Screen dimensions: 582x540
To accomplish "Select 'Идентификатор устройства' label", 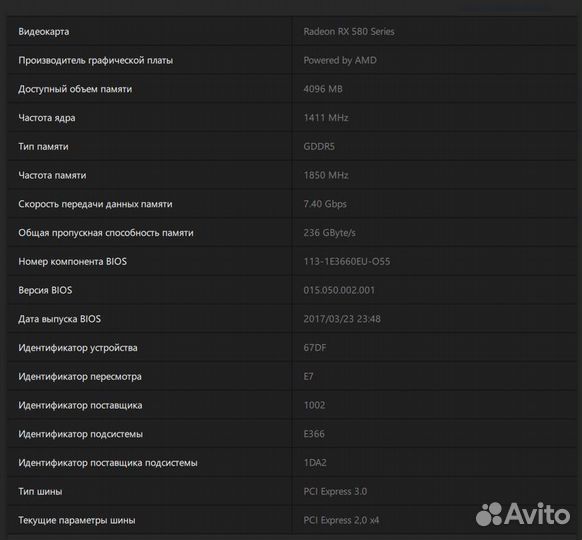I will [x=78, y=348].
